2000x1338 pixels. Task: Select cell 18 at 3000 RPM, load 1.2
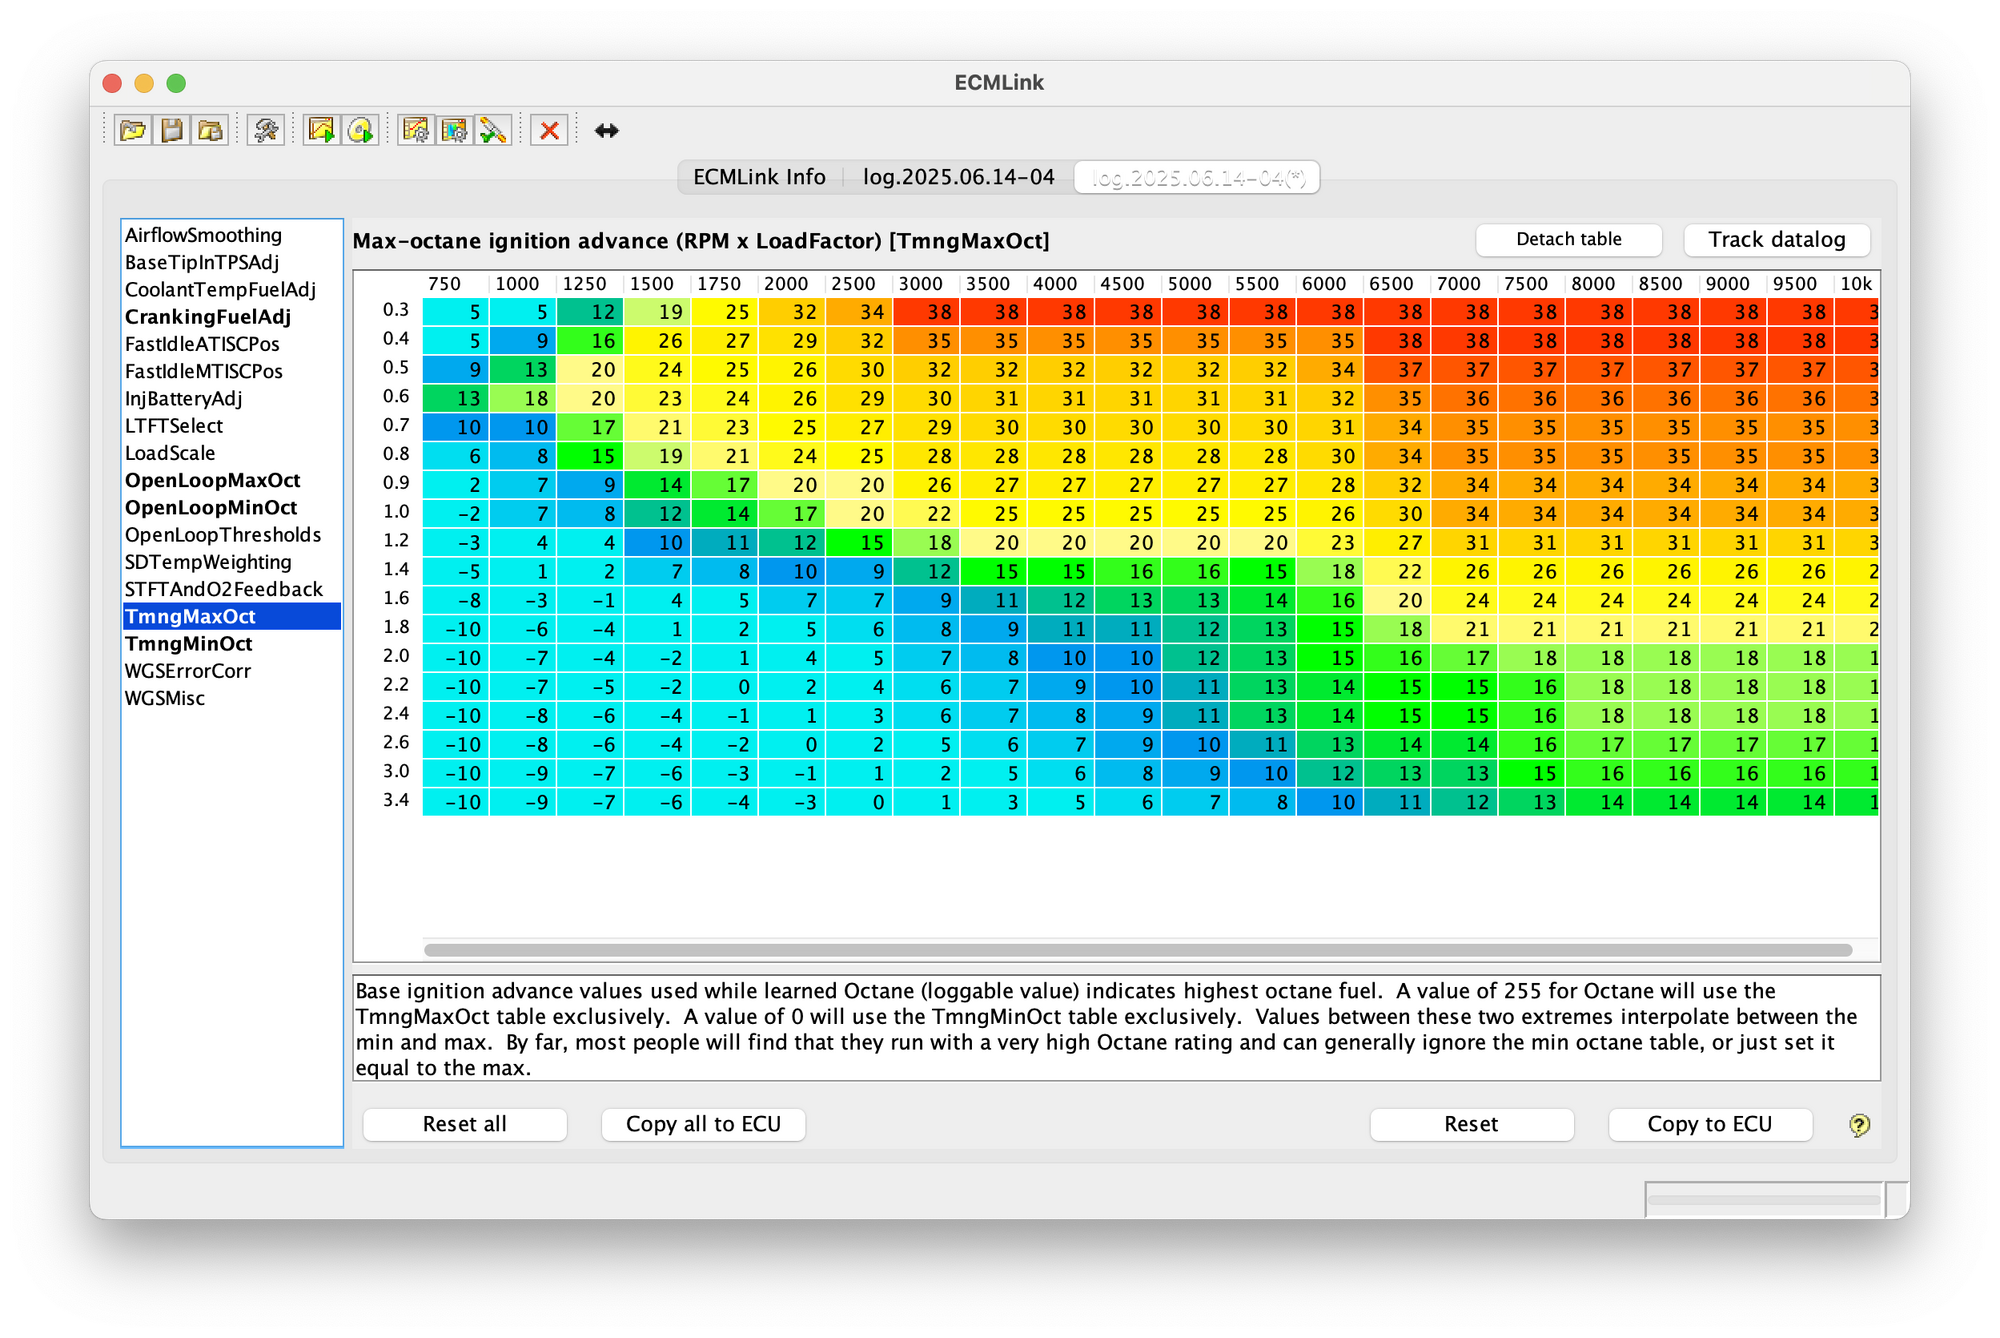point(926,542)
